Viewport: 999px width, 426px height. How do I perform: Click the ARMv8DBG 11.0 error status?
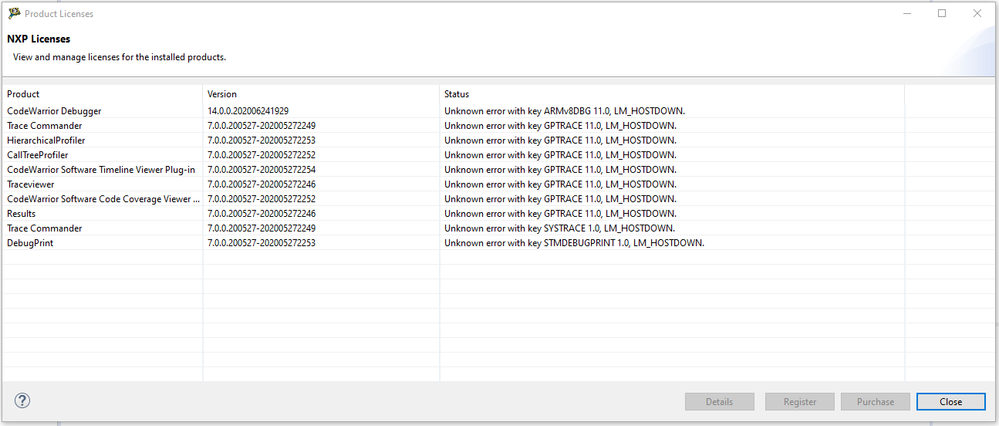point(564,111)
